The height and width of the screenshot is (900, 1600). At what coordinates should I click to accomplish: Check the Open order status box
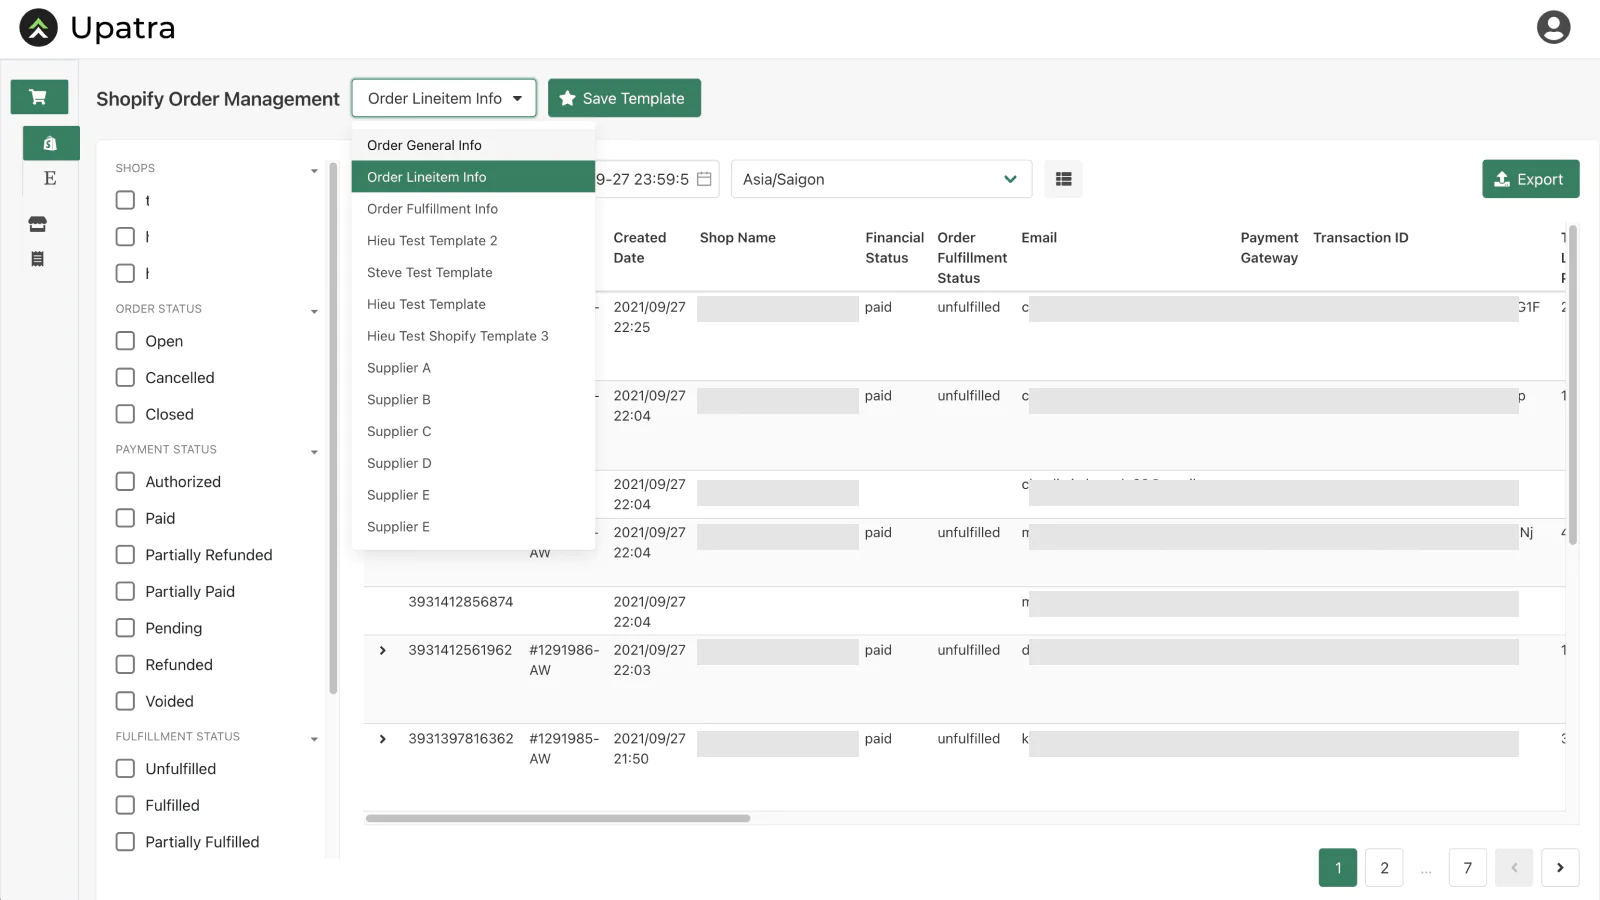click(125, 341)
